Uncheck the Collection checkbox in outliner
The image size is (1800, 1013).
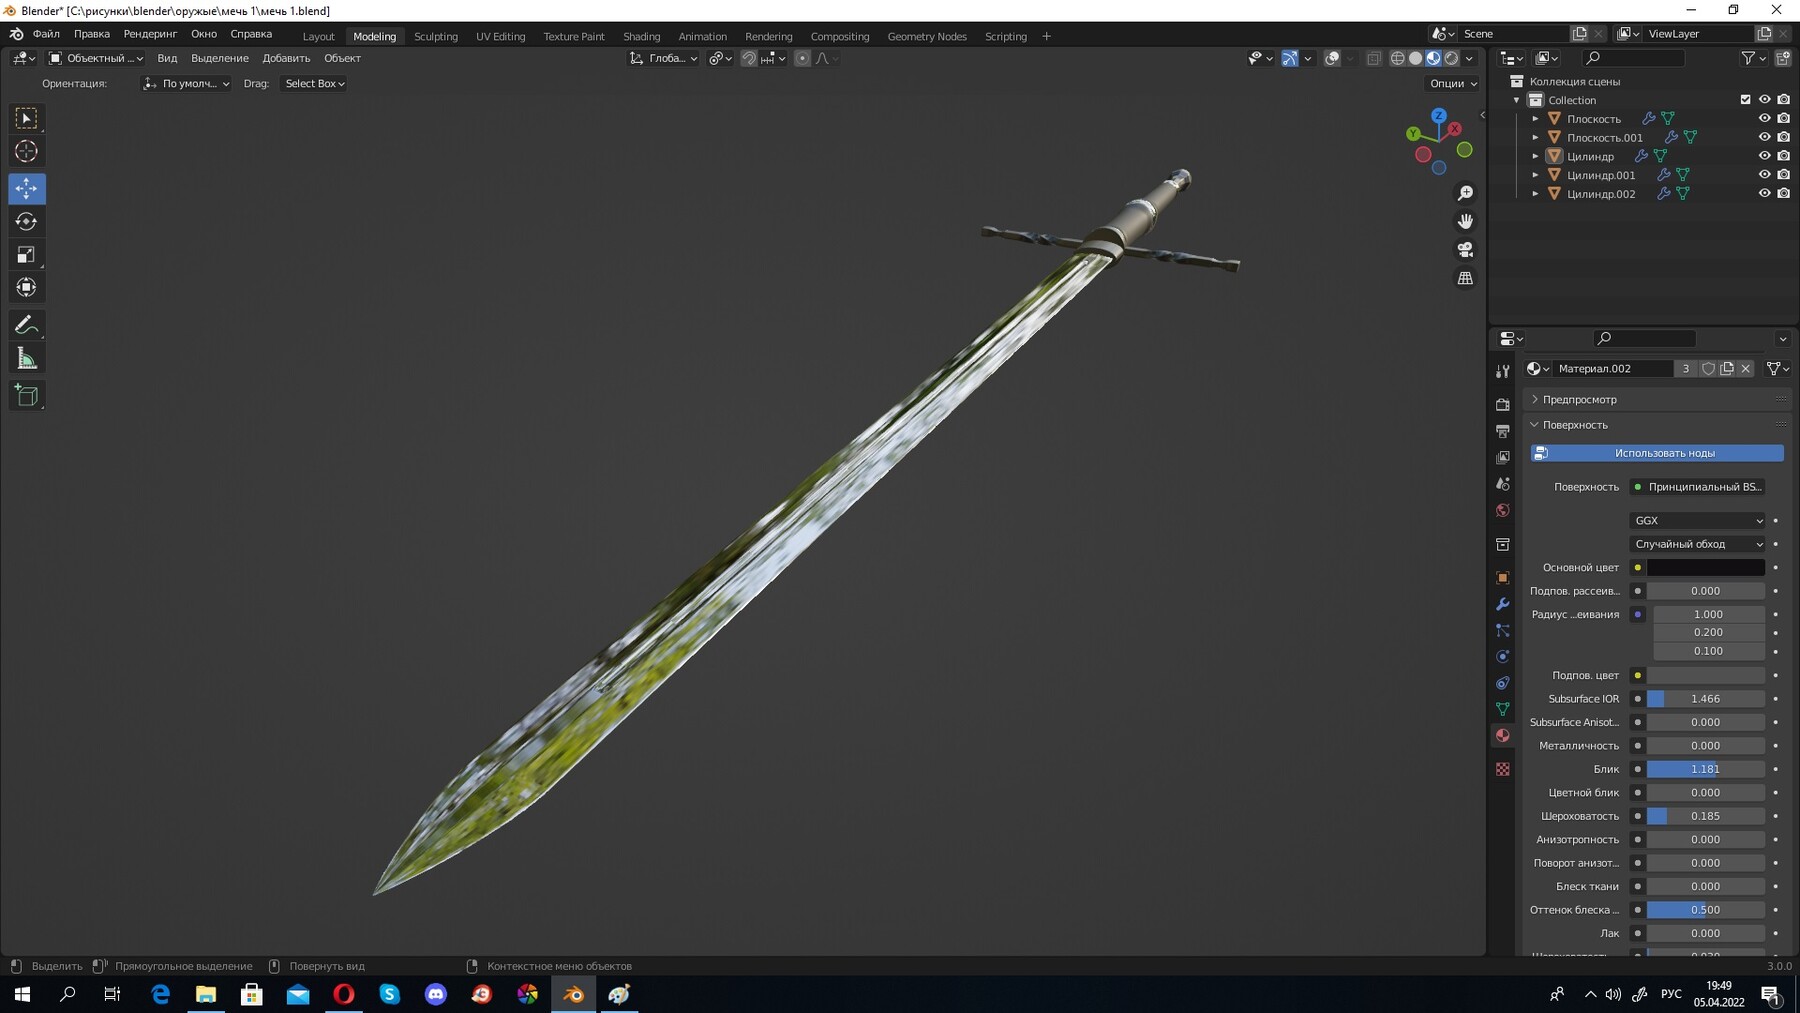coord(1744,100)
